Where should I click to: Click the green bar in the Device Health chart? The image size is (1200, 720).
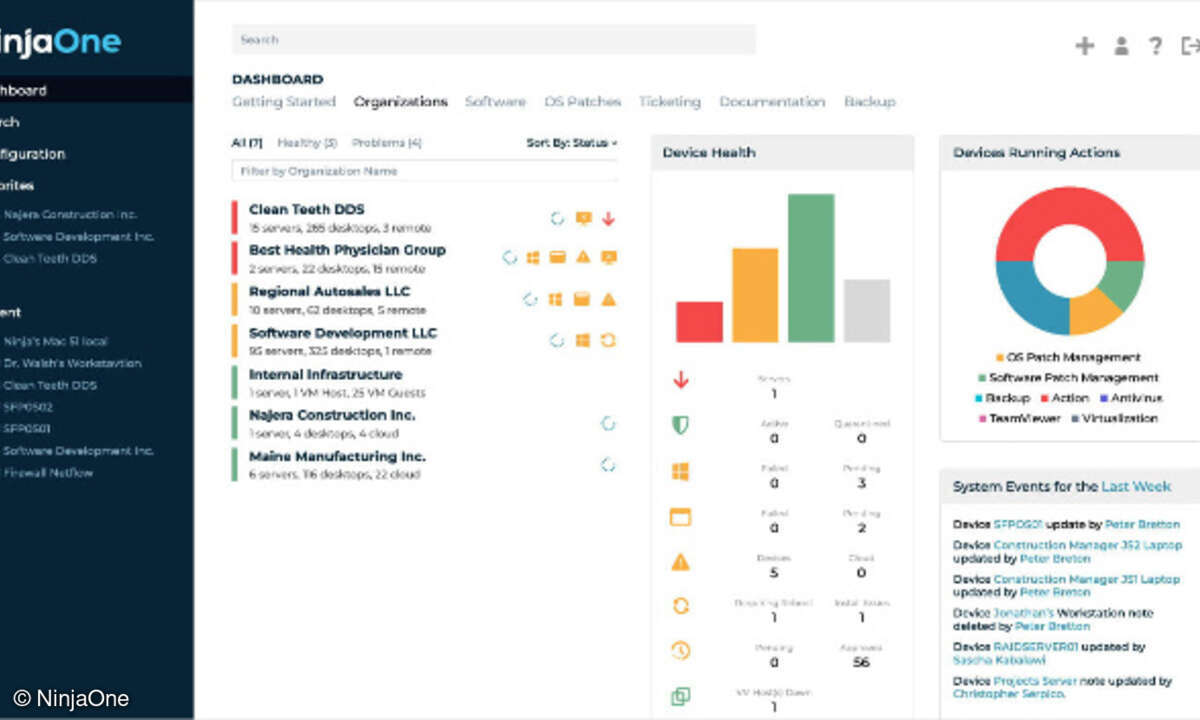coord(811,268)
